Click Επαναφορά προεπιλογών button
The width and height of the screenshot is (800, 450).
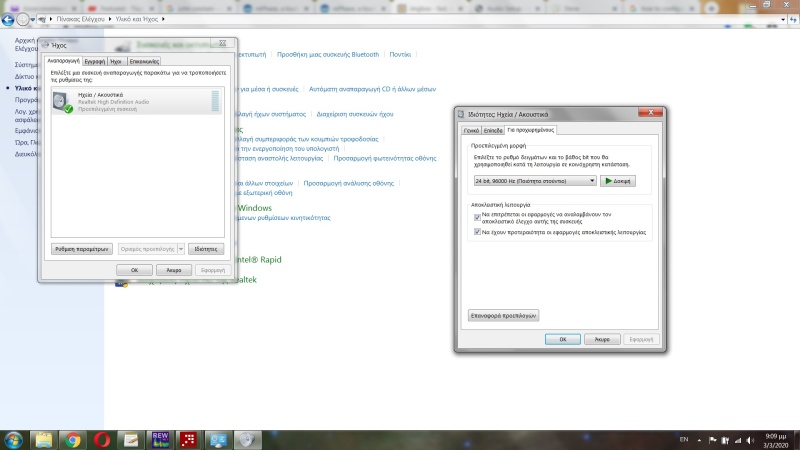click(503, 315)
